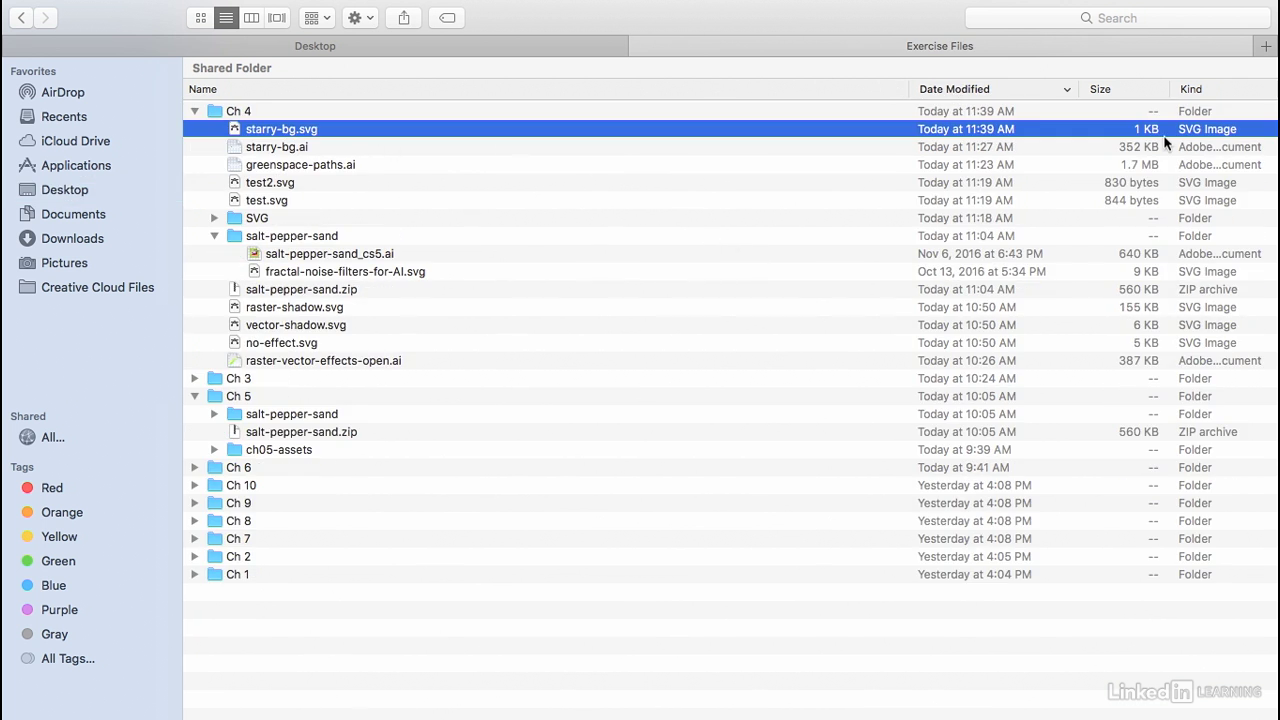Filter by the Red tag
This screenshot has width=1280, height=720.
point(52,488)
